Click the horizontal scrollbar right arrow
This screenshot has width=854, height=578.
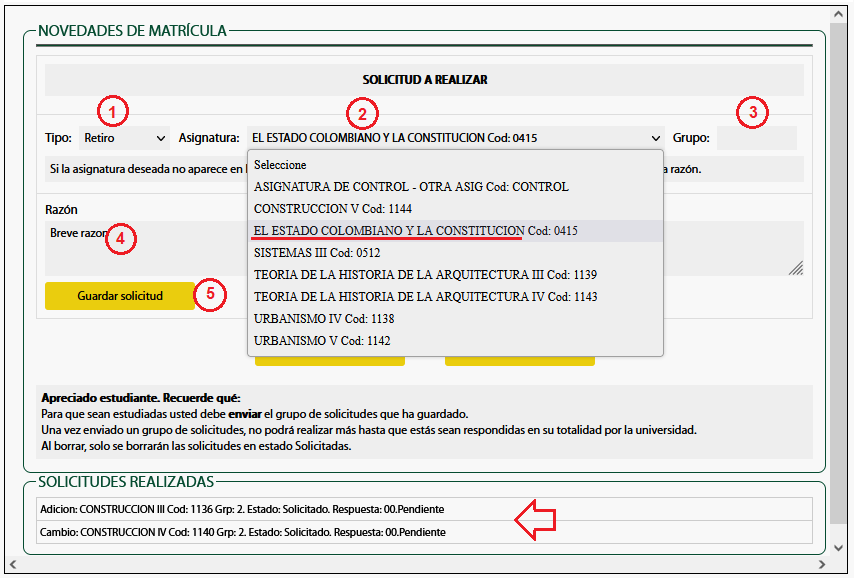(822, 564)
